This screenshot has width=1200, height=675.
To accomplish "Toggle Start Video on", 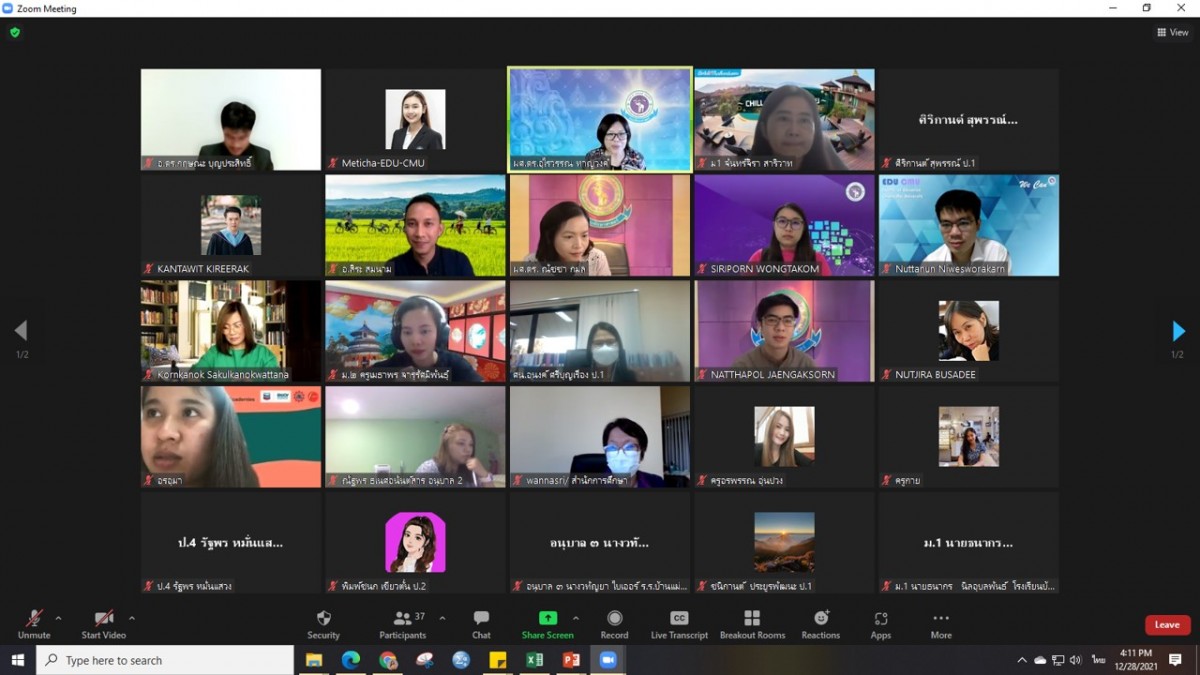I will [x=103, y=624].
